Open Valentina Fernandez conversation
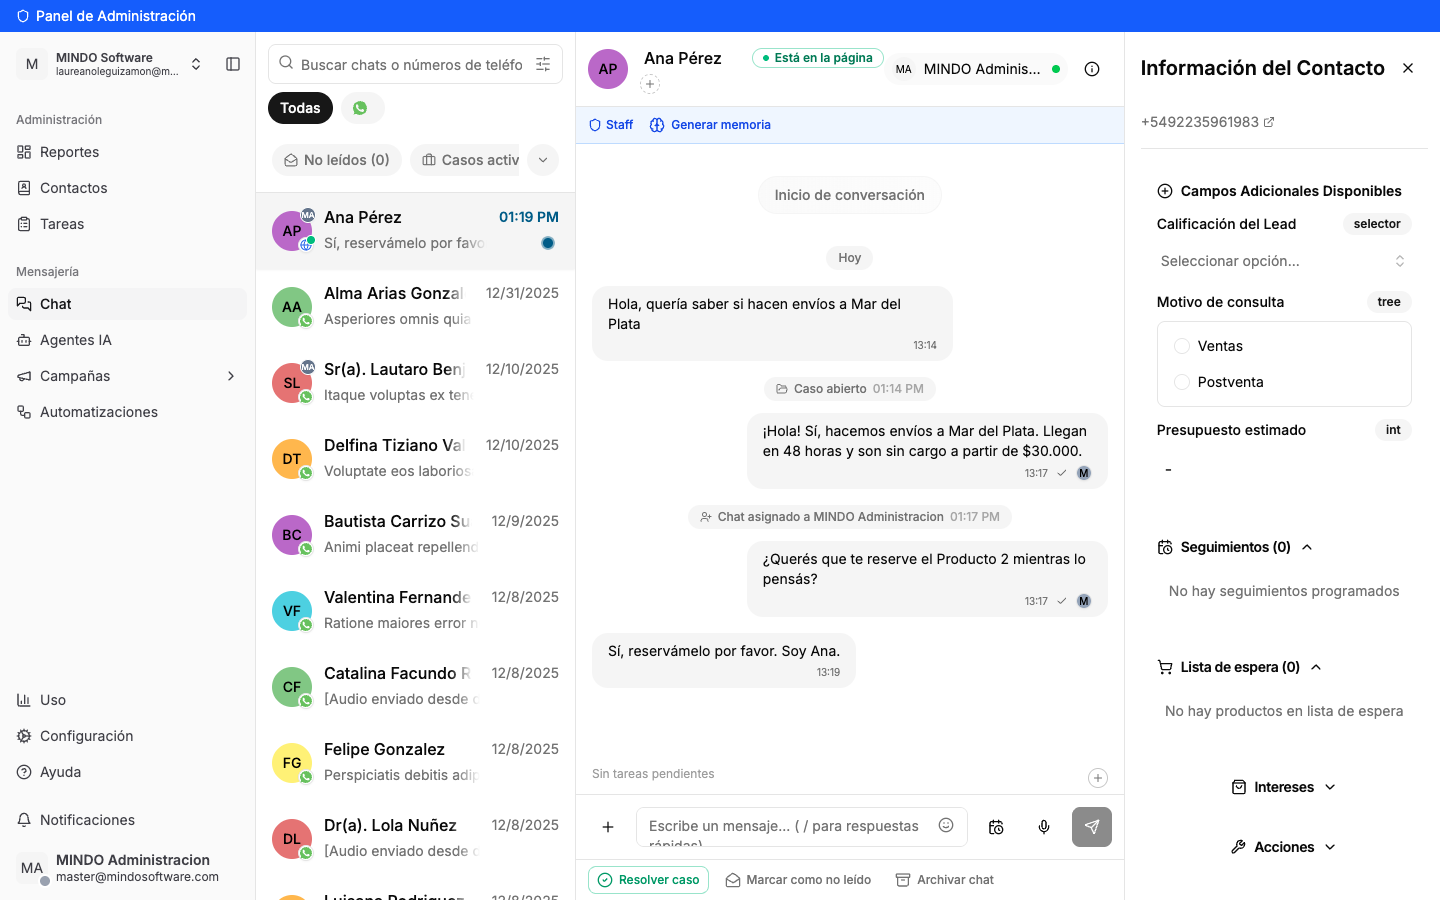Image resolution: width=1440 pixels, height=900 pixels. [x=416, y=611]
